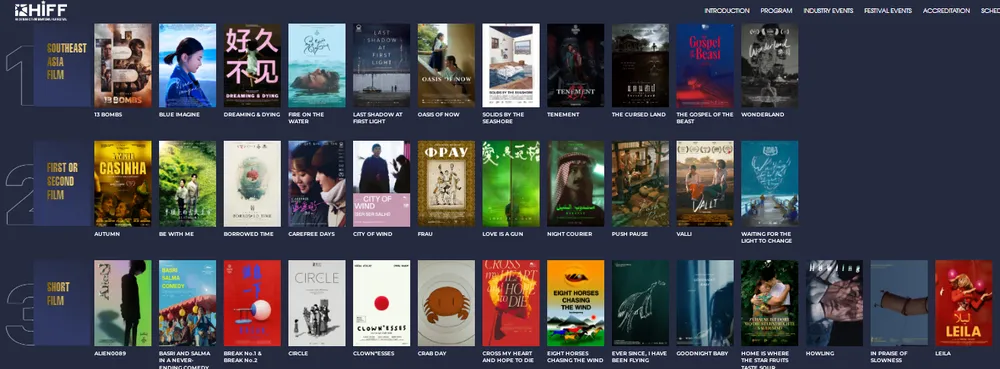
Task: Open the Howling poster
Action: tap(834, 303)
